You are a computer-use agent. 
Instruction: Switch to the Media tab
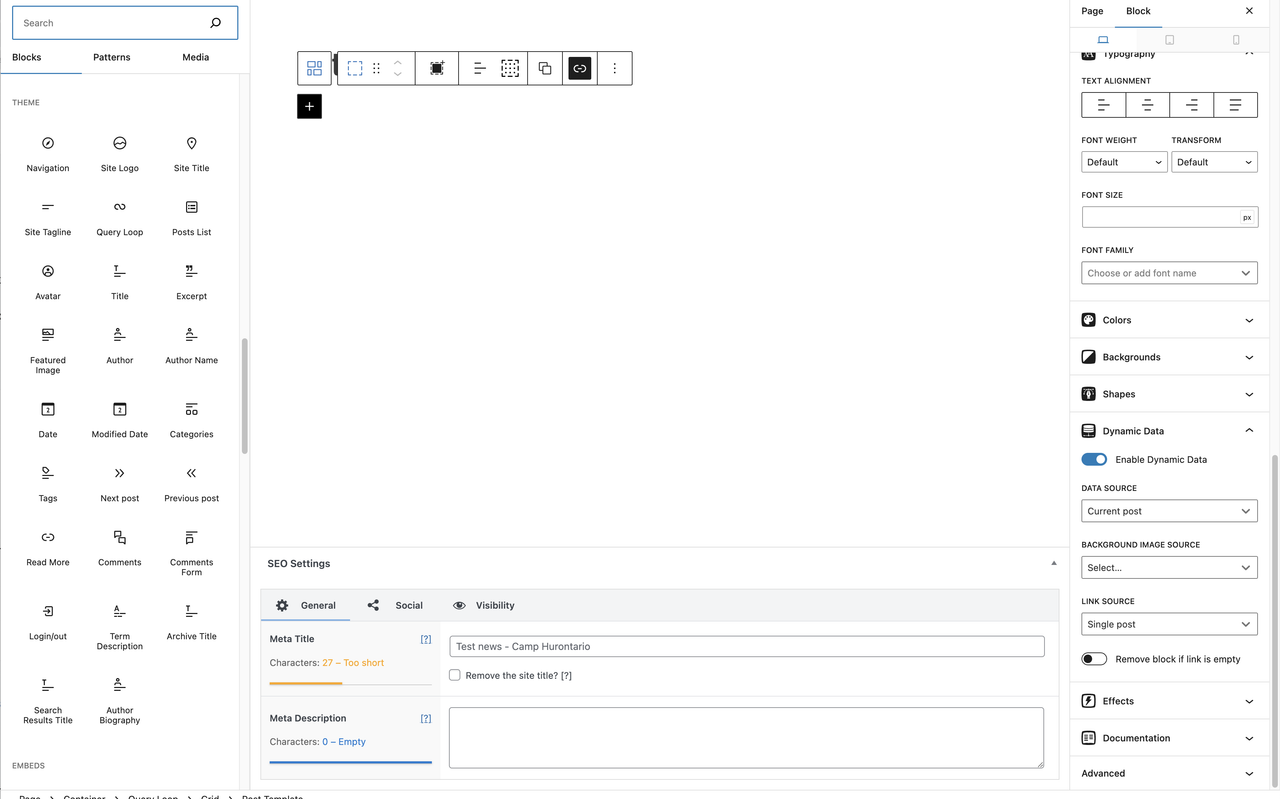coord(196,57)
